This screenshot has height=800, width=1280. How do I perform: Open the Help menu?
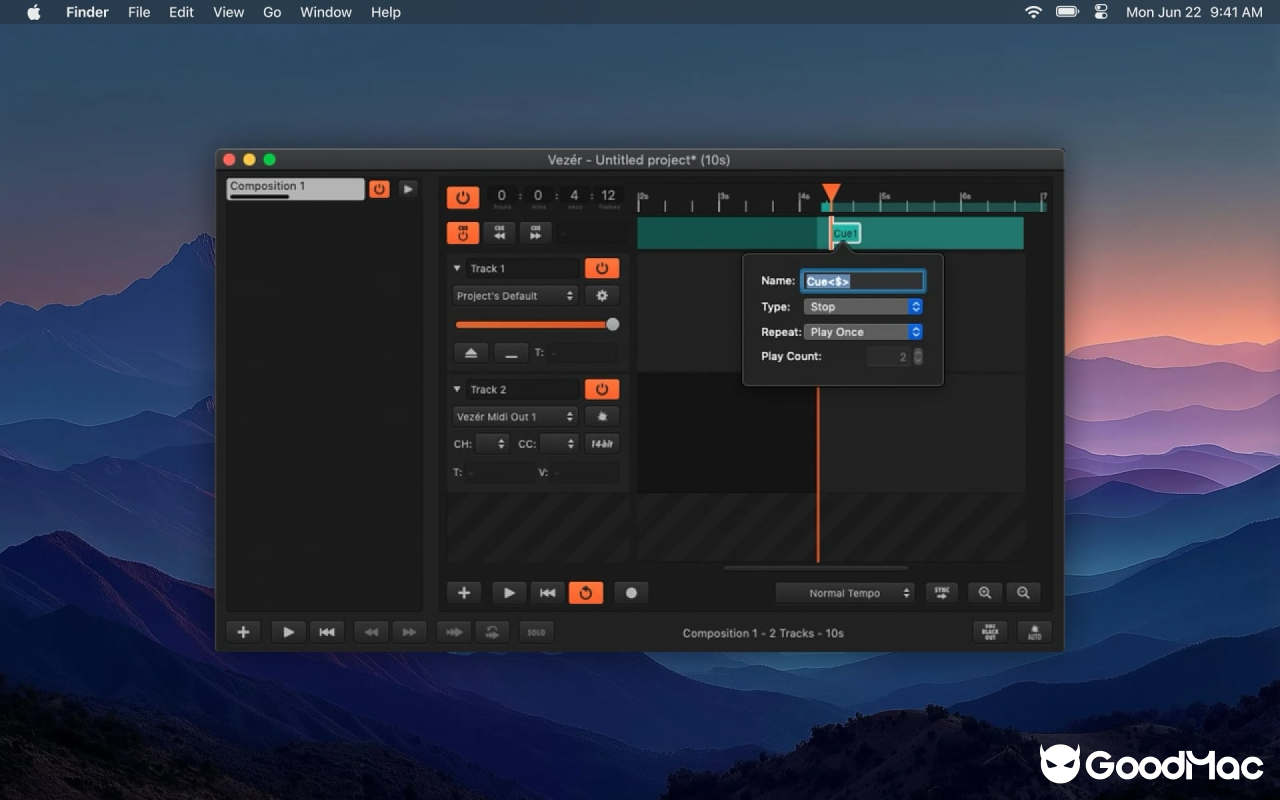(x=386, y=12)
